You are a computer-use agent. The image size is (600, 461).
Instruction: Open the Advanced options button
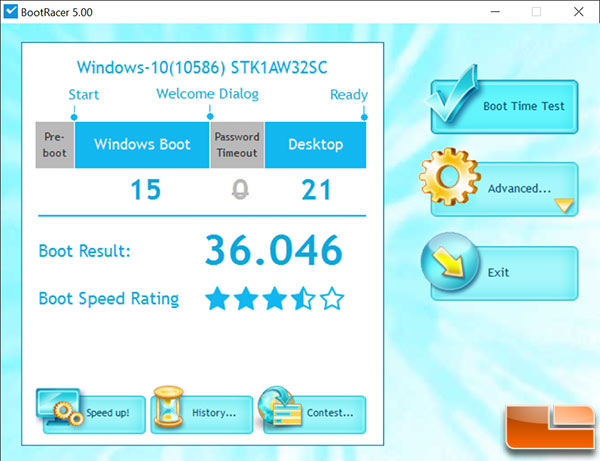pos(504,189)
